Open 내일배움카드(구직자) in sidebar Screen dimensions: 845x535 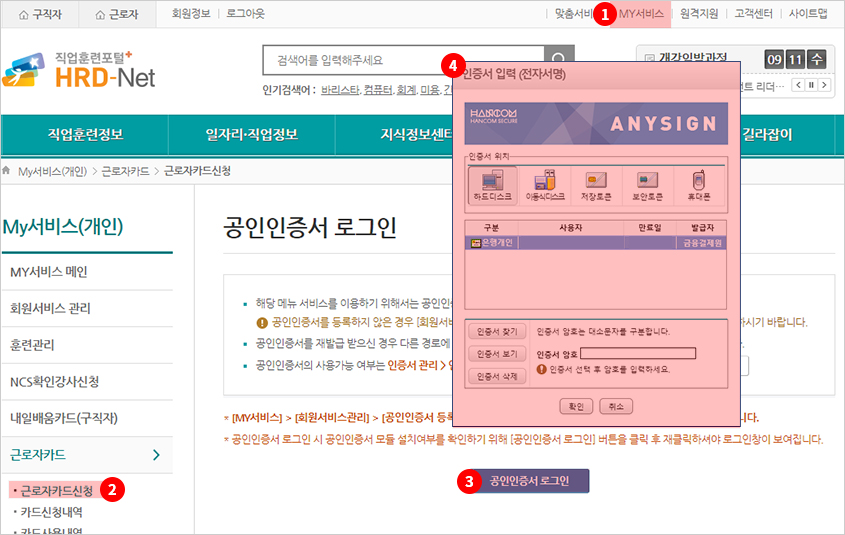pos(87,419)
